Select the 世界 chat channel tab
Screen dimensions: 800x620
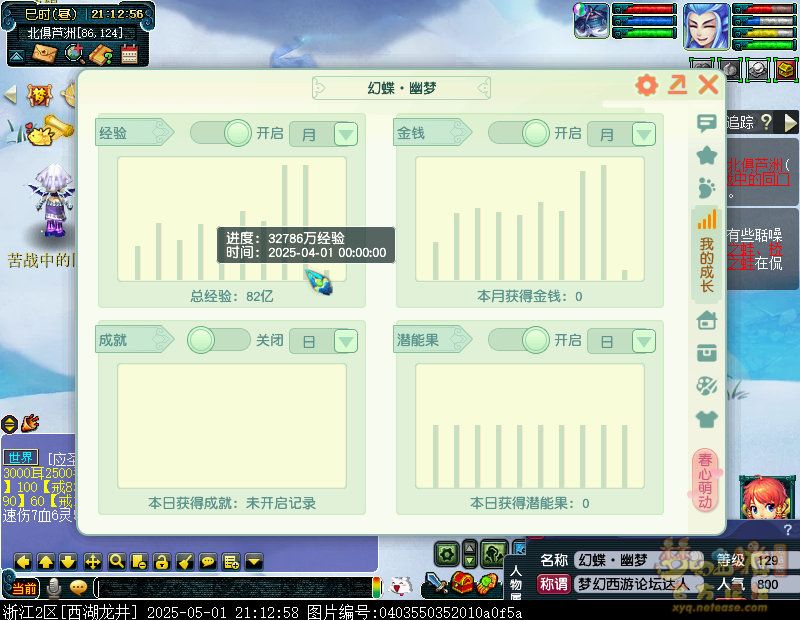(21, 457)
